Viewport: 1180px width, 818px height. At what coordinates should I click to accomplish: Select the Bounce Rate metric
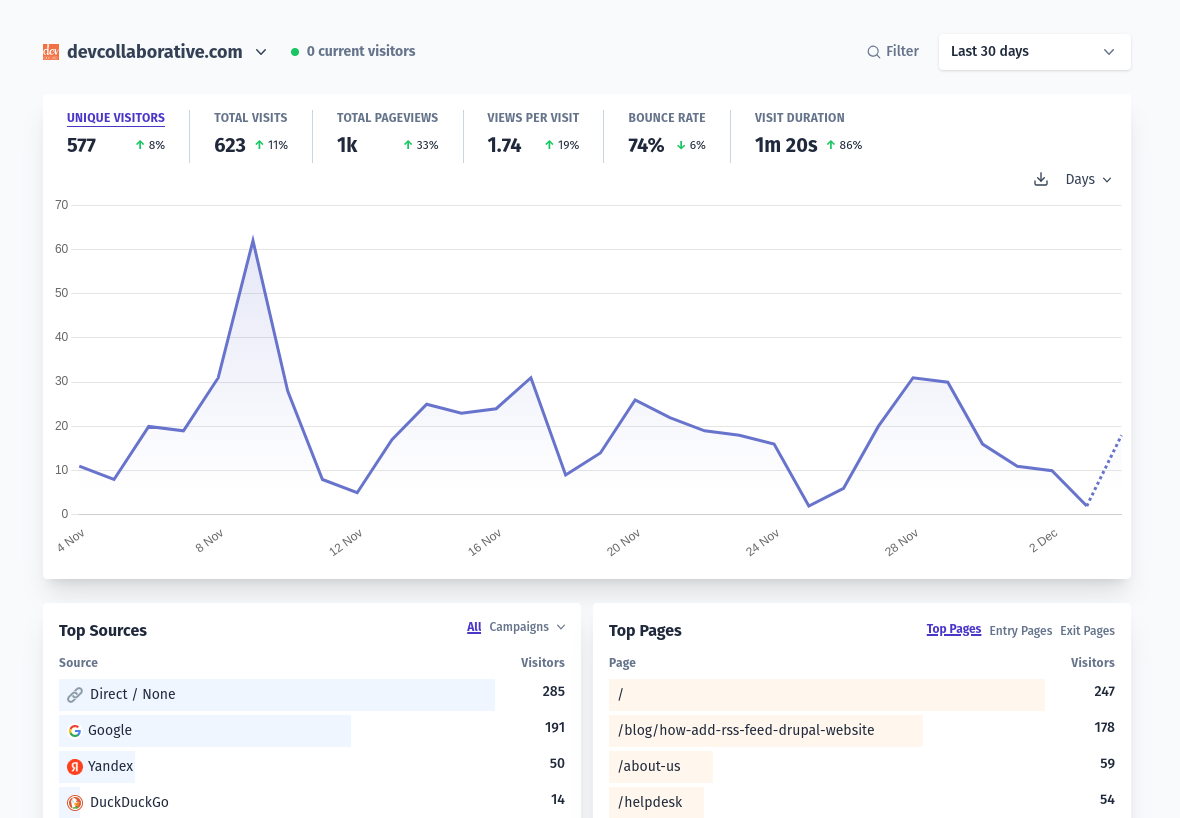pos(667,132)
